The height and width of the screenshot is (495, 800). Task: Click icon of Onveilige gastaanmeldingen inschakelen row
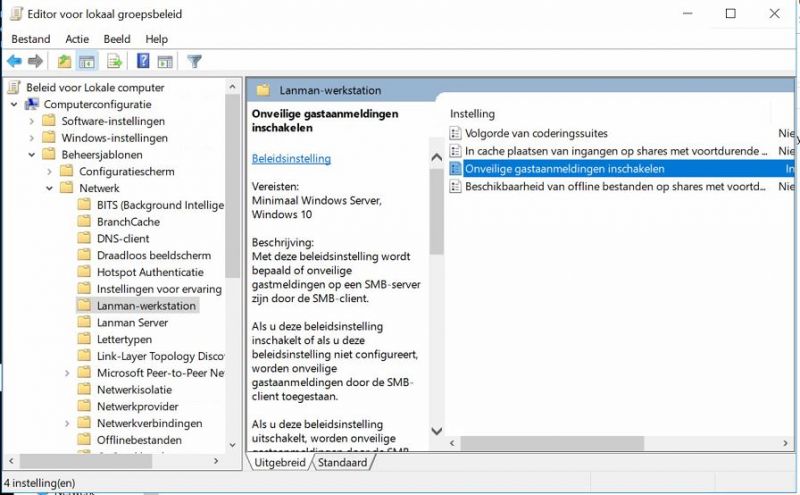coord(455,169)
